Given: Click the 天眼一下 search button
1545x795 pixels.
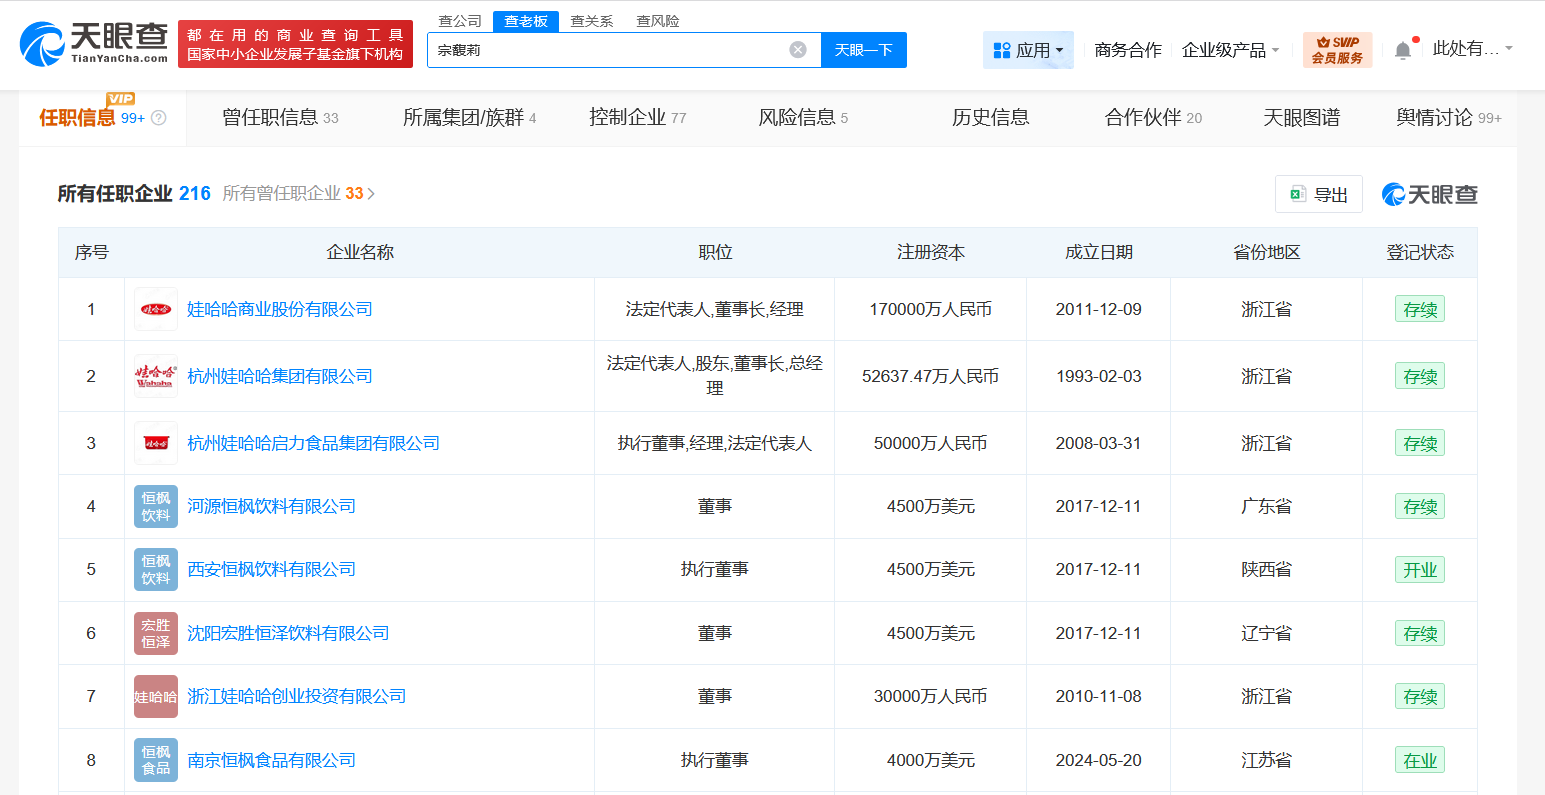Looking at the screenshot, I should pos(863,50).
